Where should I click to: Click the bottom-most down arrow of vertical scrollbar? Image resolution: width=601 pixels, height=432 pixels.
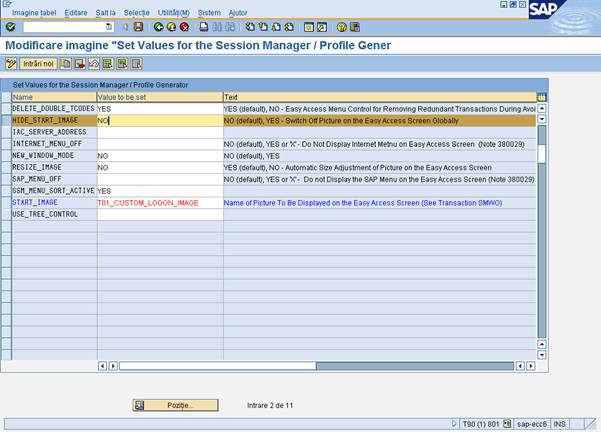(542, 355)
